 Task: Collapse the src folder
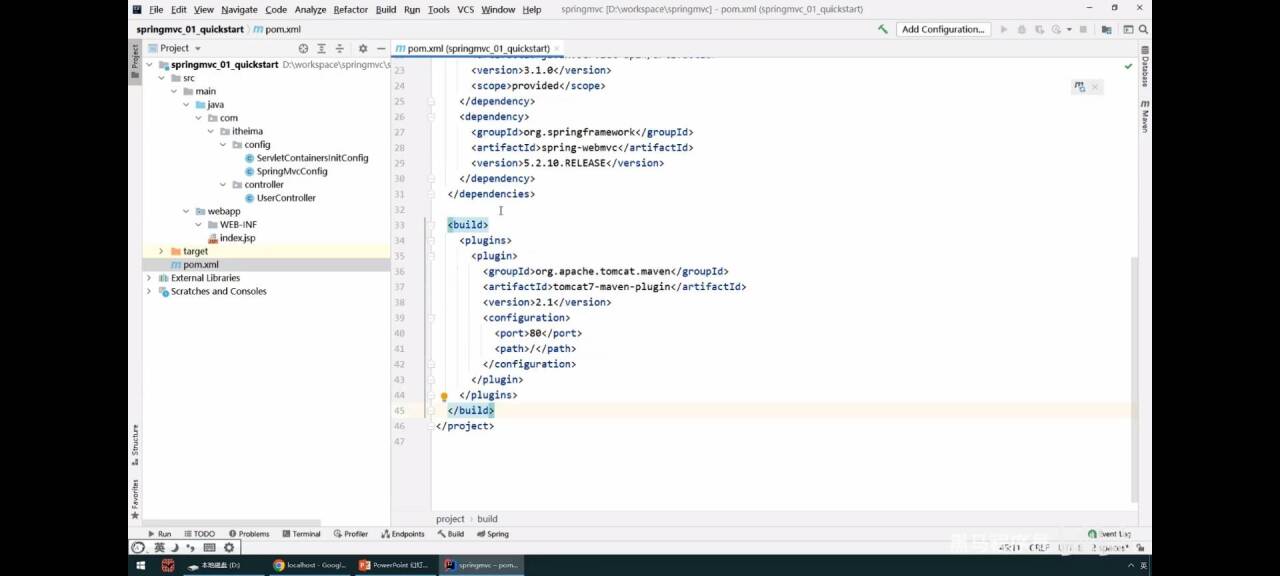[162, 78]
